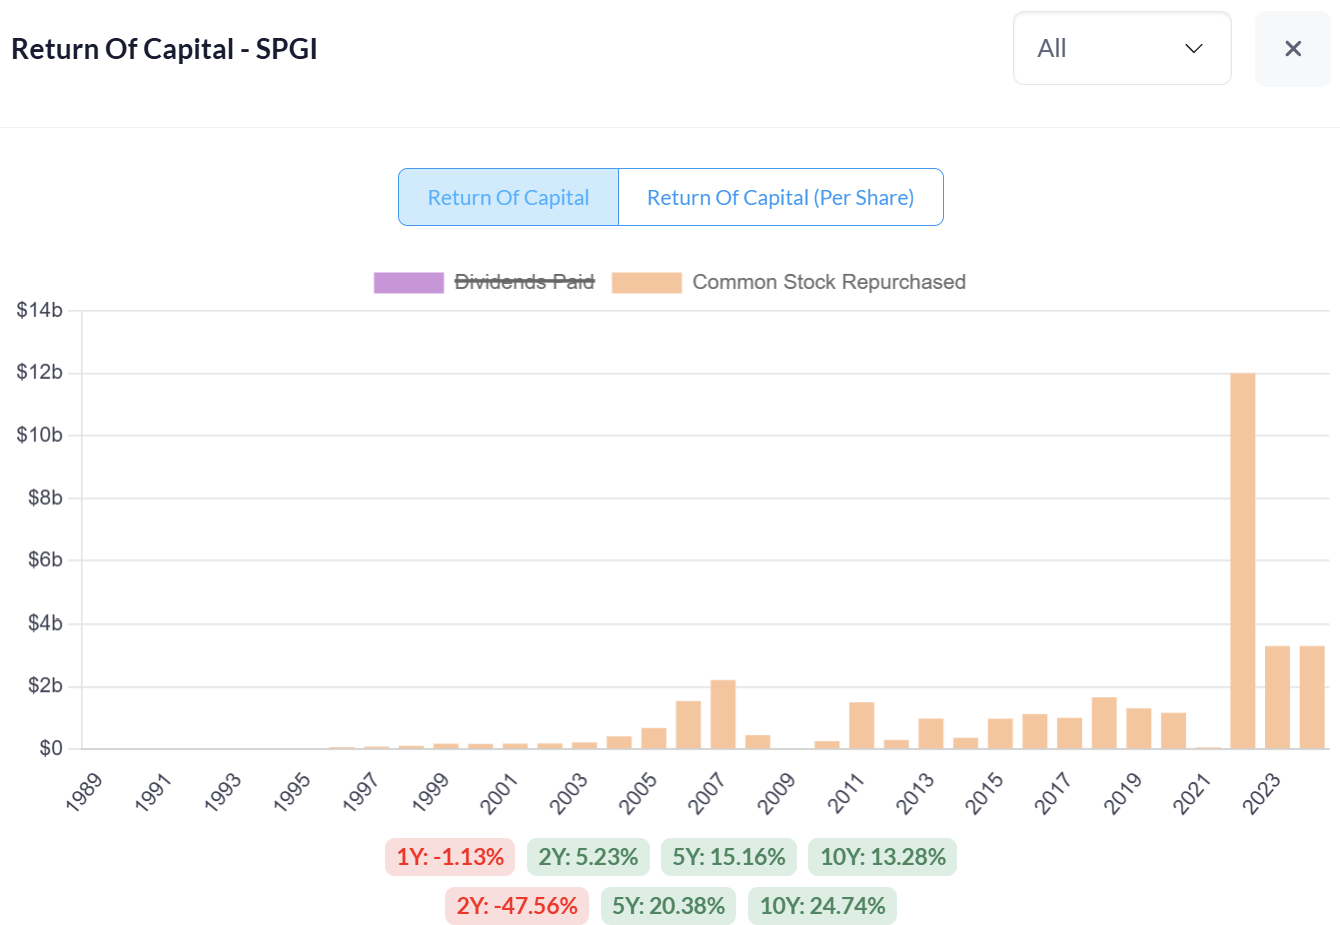The image size is (1340, 925).
Task: Click the $6b y-axis label
Action: (45, 560)
